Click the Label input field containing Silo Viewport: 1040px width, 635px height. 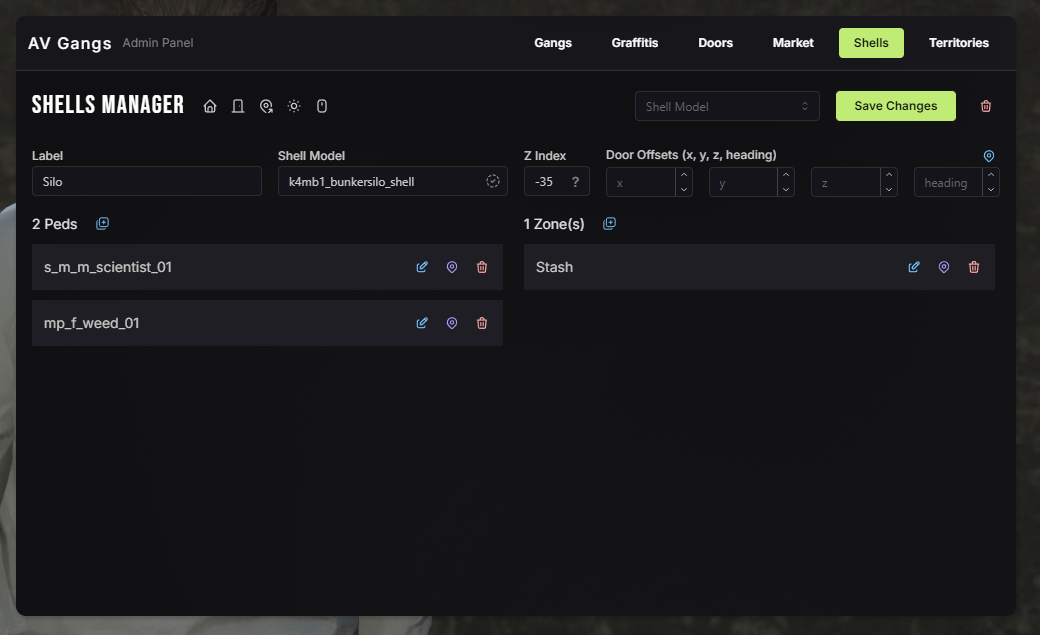coord(146,182)
